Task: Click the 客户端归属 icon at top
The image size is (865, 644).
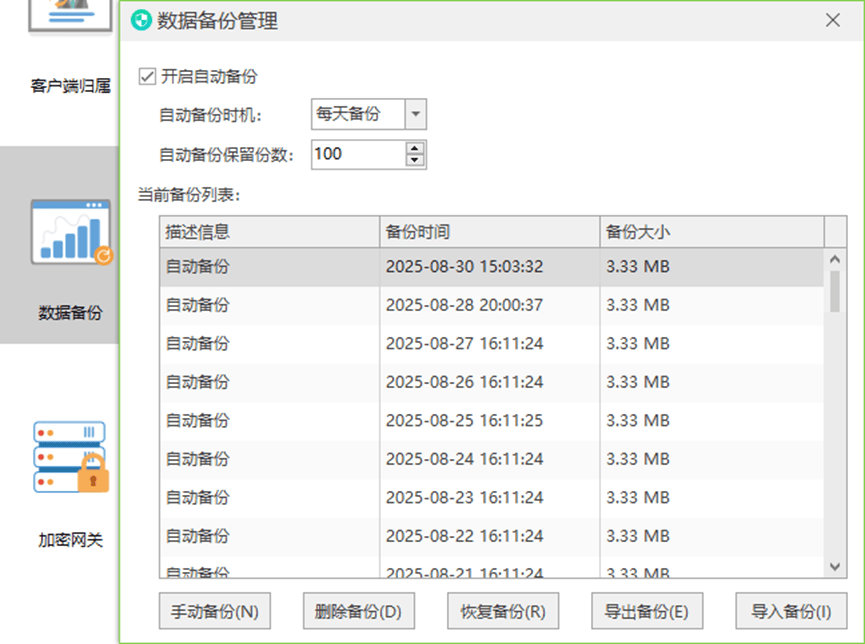Action: point(70,20)
